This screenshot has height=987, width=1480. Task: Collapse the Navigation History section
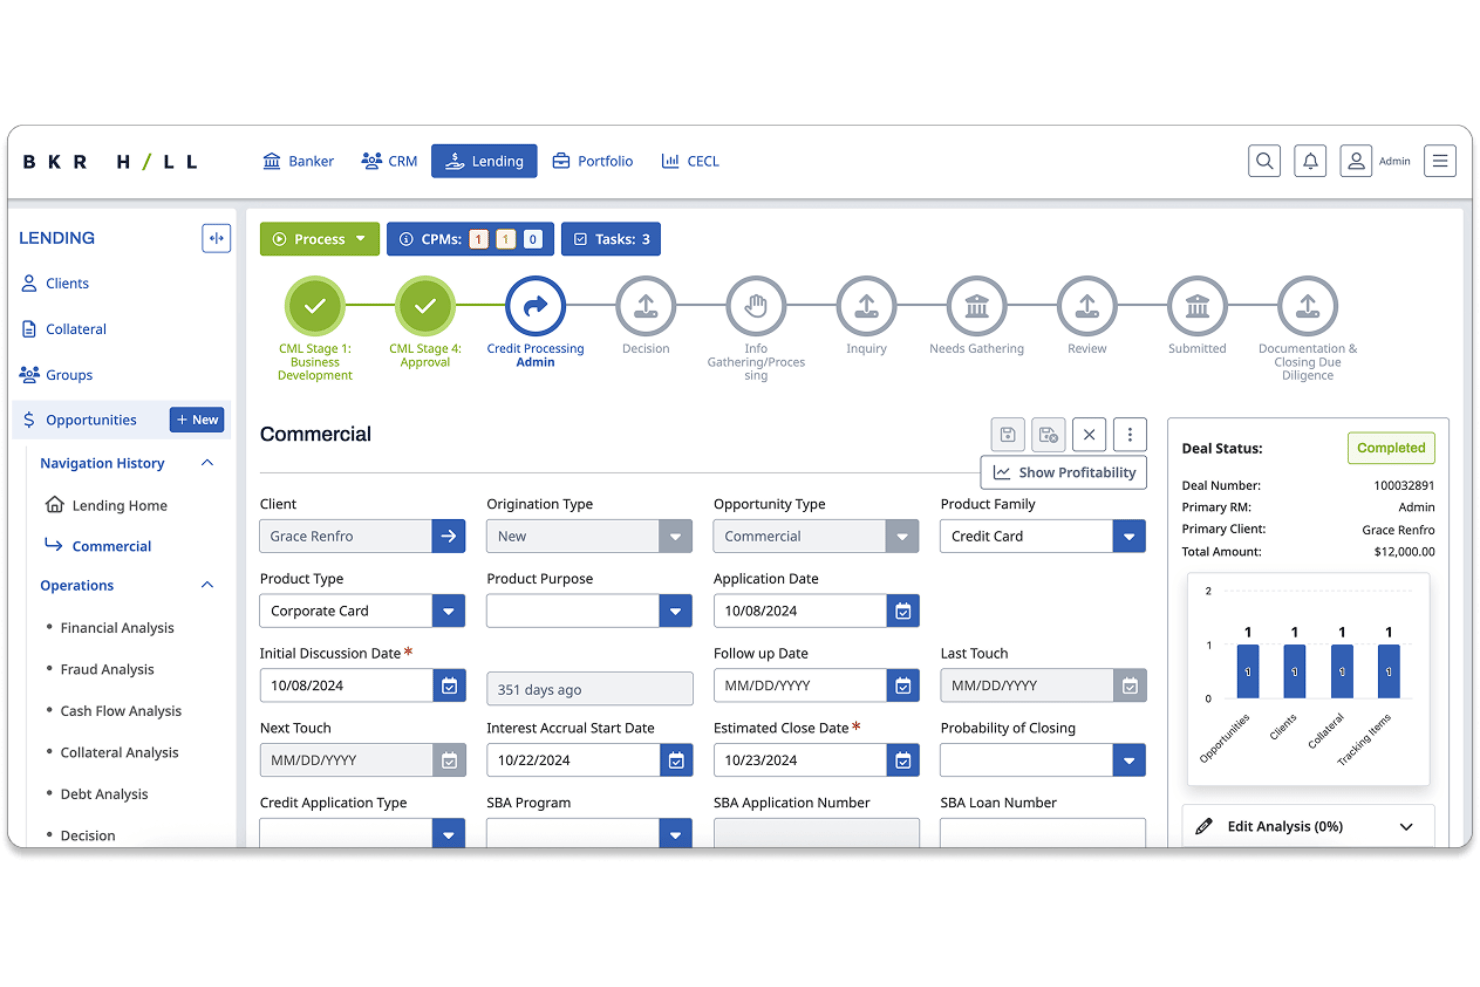point(207,463)
